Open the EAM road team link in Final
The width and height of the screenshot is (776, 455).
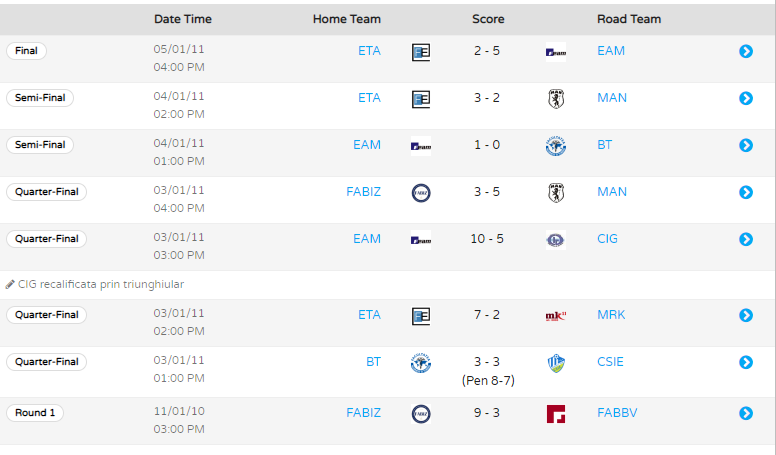(x=611, y=51)
